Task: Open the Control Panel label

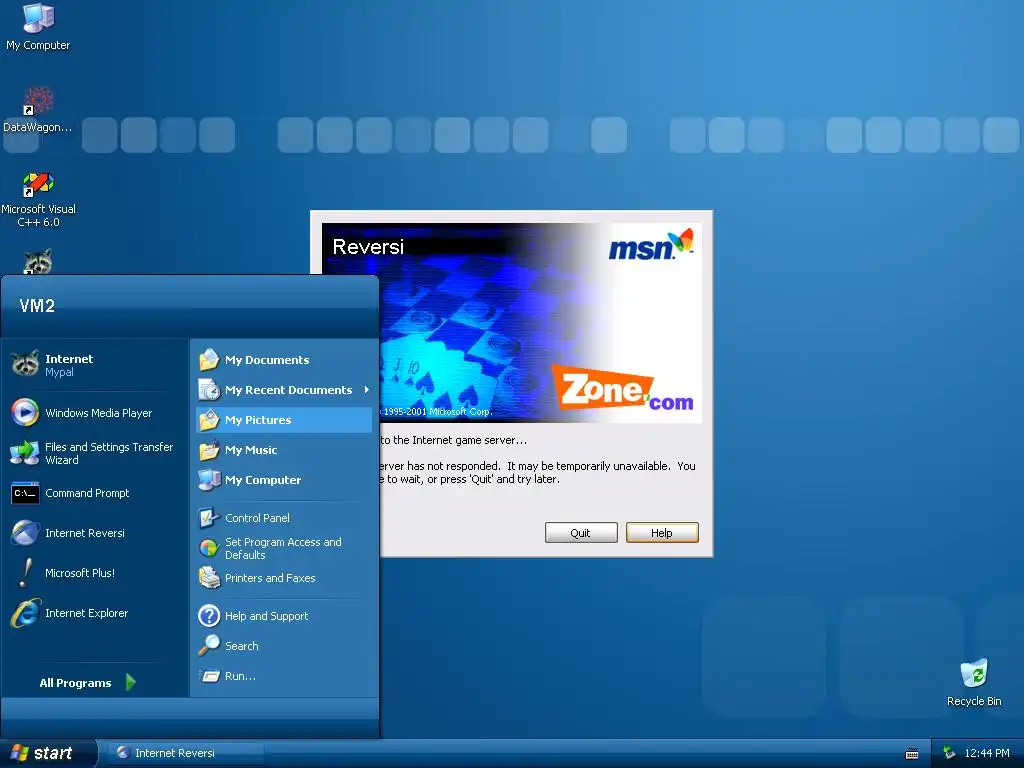Action: click(x=257, y=518)
